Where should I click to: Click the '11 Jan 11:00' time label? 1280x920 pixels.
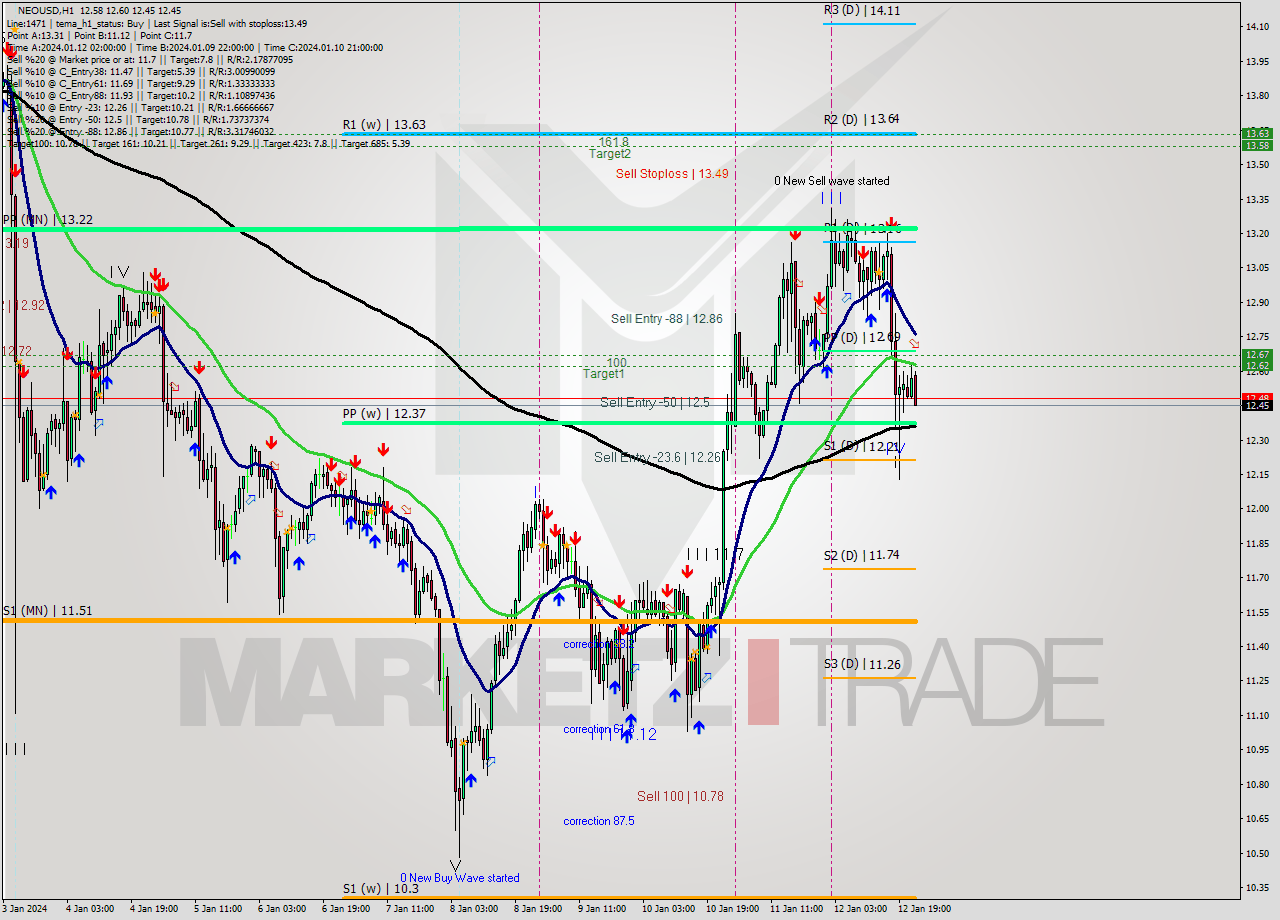click(794, 909)
